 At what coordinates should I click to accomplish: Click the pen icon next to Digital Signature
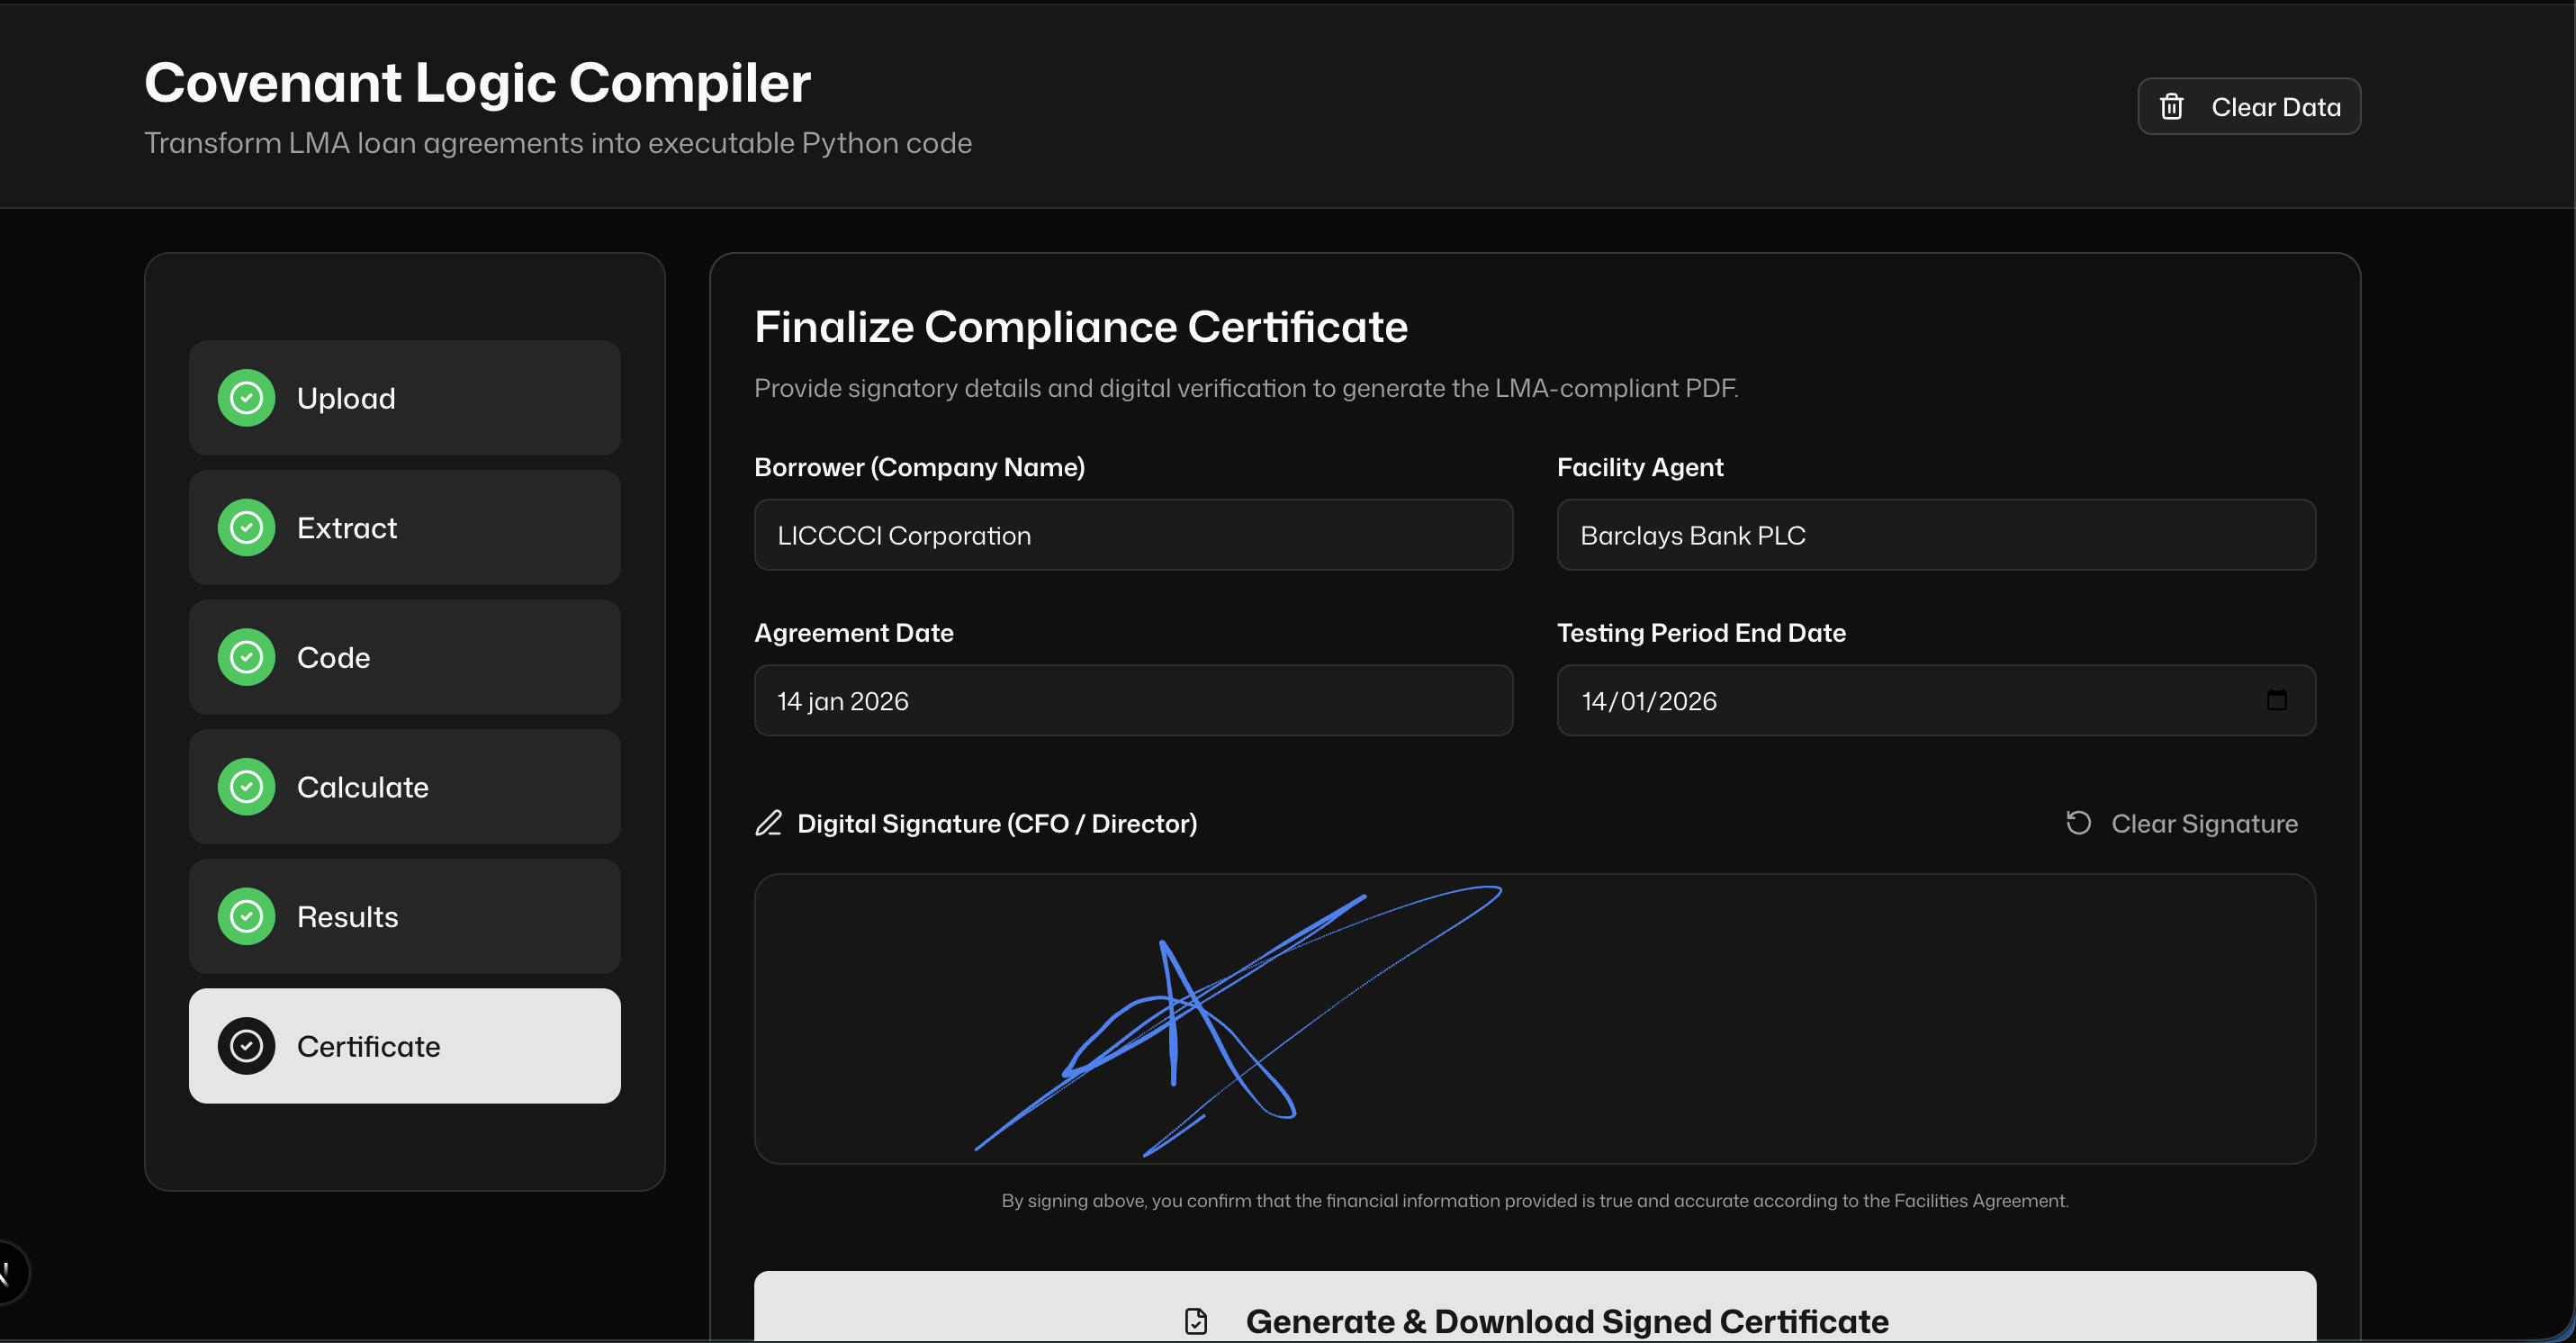pos(768,823)
